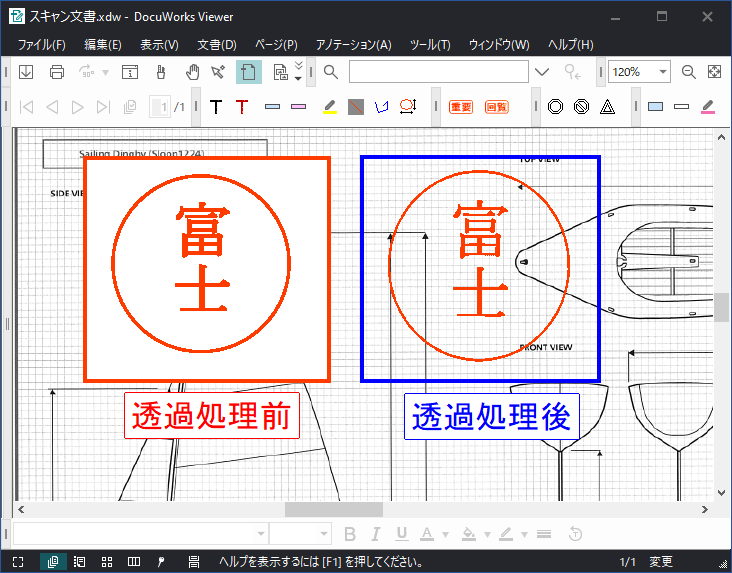732x573 pixels.
Task: Apply the 回覧 stamp
Action: click(x=496, y=107)
